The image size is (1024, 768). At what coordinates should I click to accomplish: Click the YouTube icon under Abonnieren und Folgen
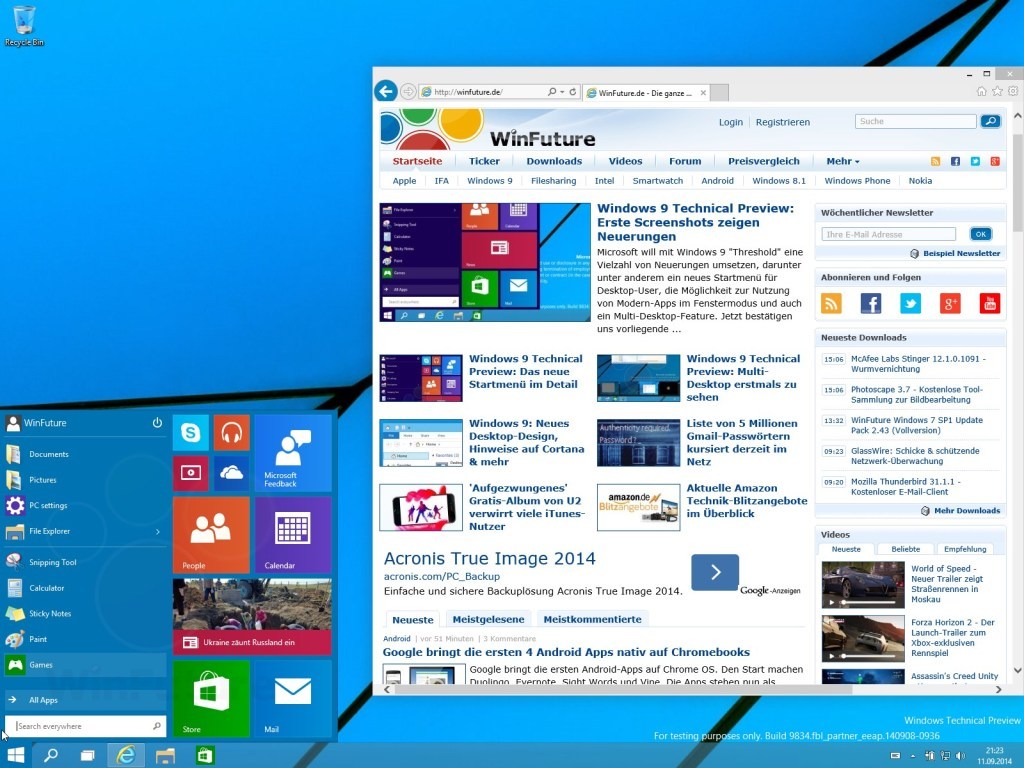[989, 303]
